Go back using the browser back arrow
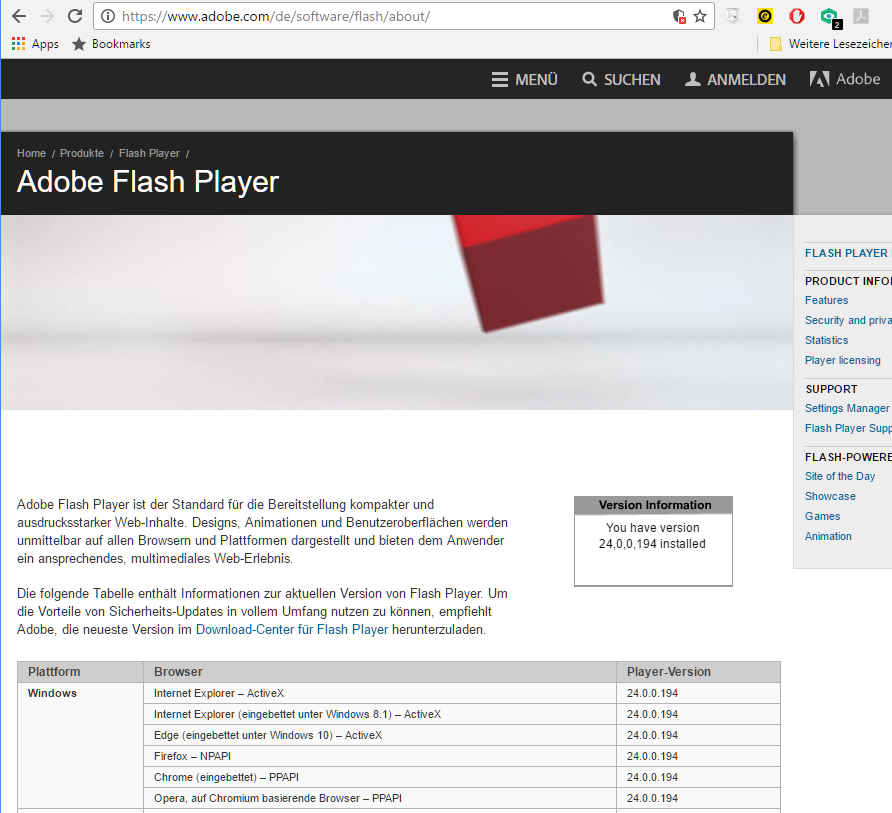 (19, 16)
